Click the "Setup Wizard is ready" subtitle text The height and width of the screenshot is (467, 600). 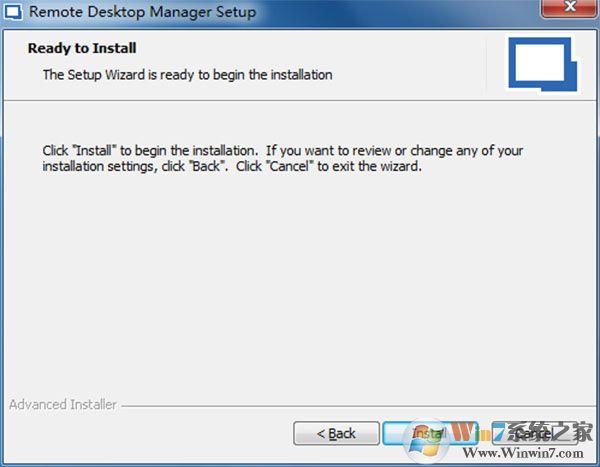pyautogui.click(x=187, y=74)
